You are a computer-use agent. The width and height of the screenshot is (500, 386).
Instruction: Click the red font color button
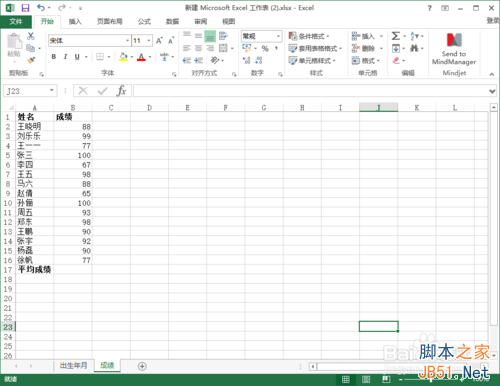(x=141, y=57)
